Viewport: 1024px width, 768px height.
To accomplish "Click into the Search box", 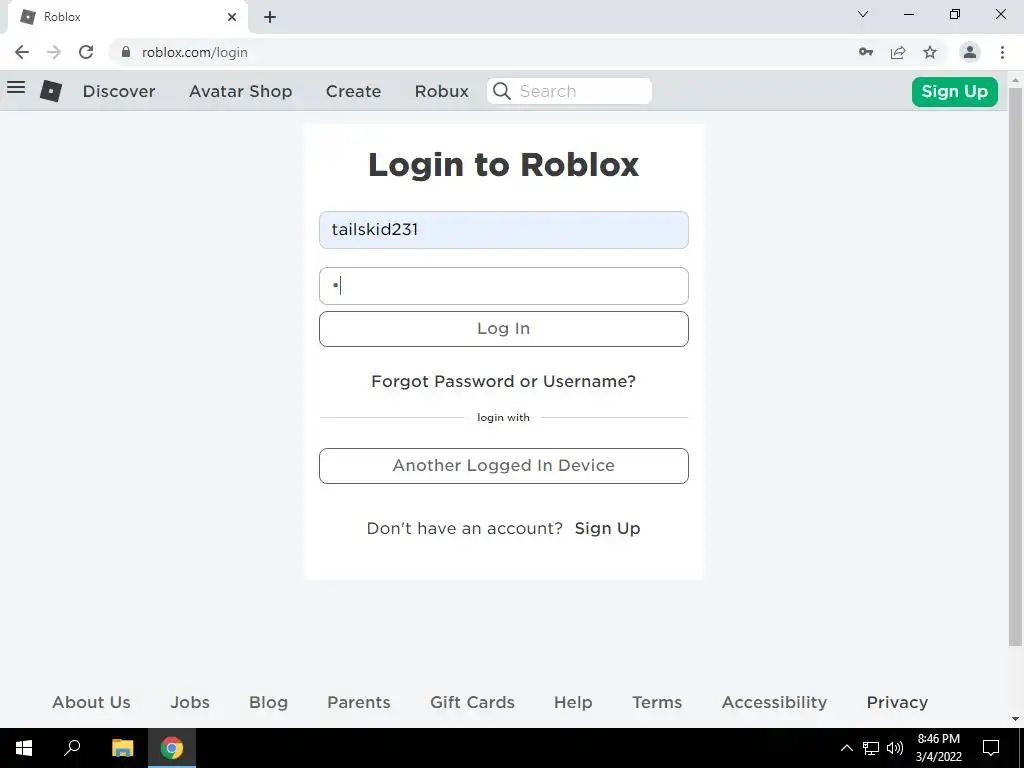I will (x=569, y=91).
